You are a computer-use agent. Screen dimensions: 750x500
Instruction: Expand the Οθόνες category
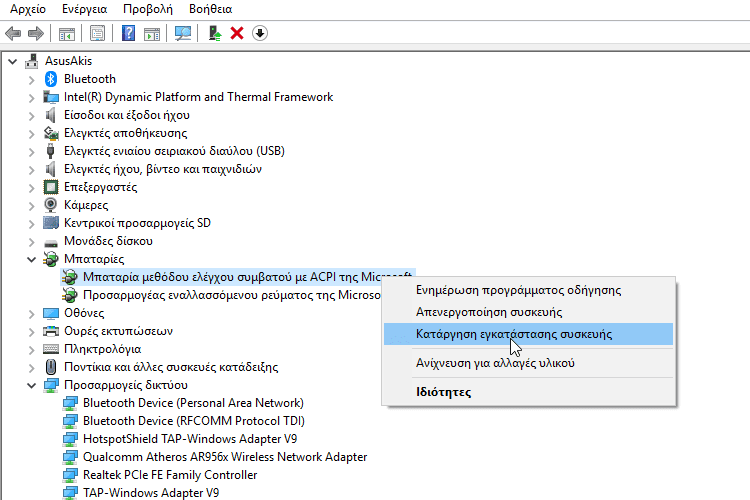coord(32,314)
